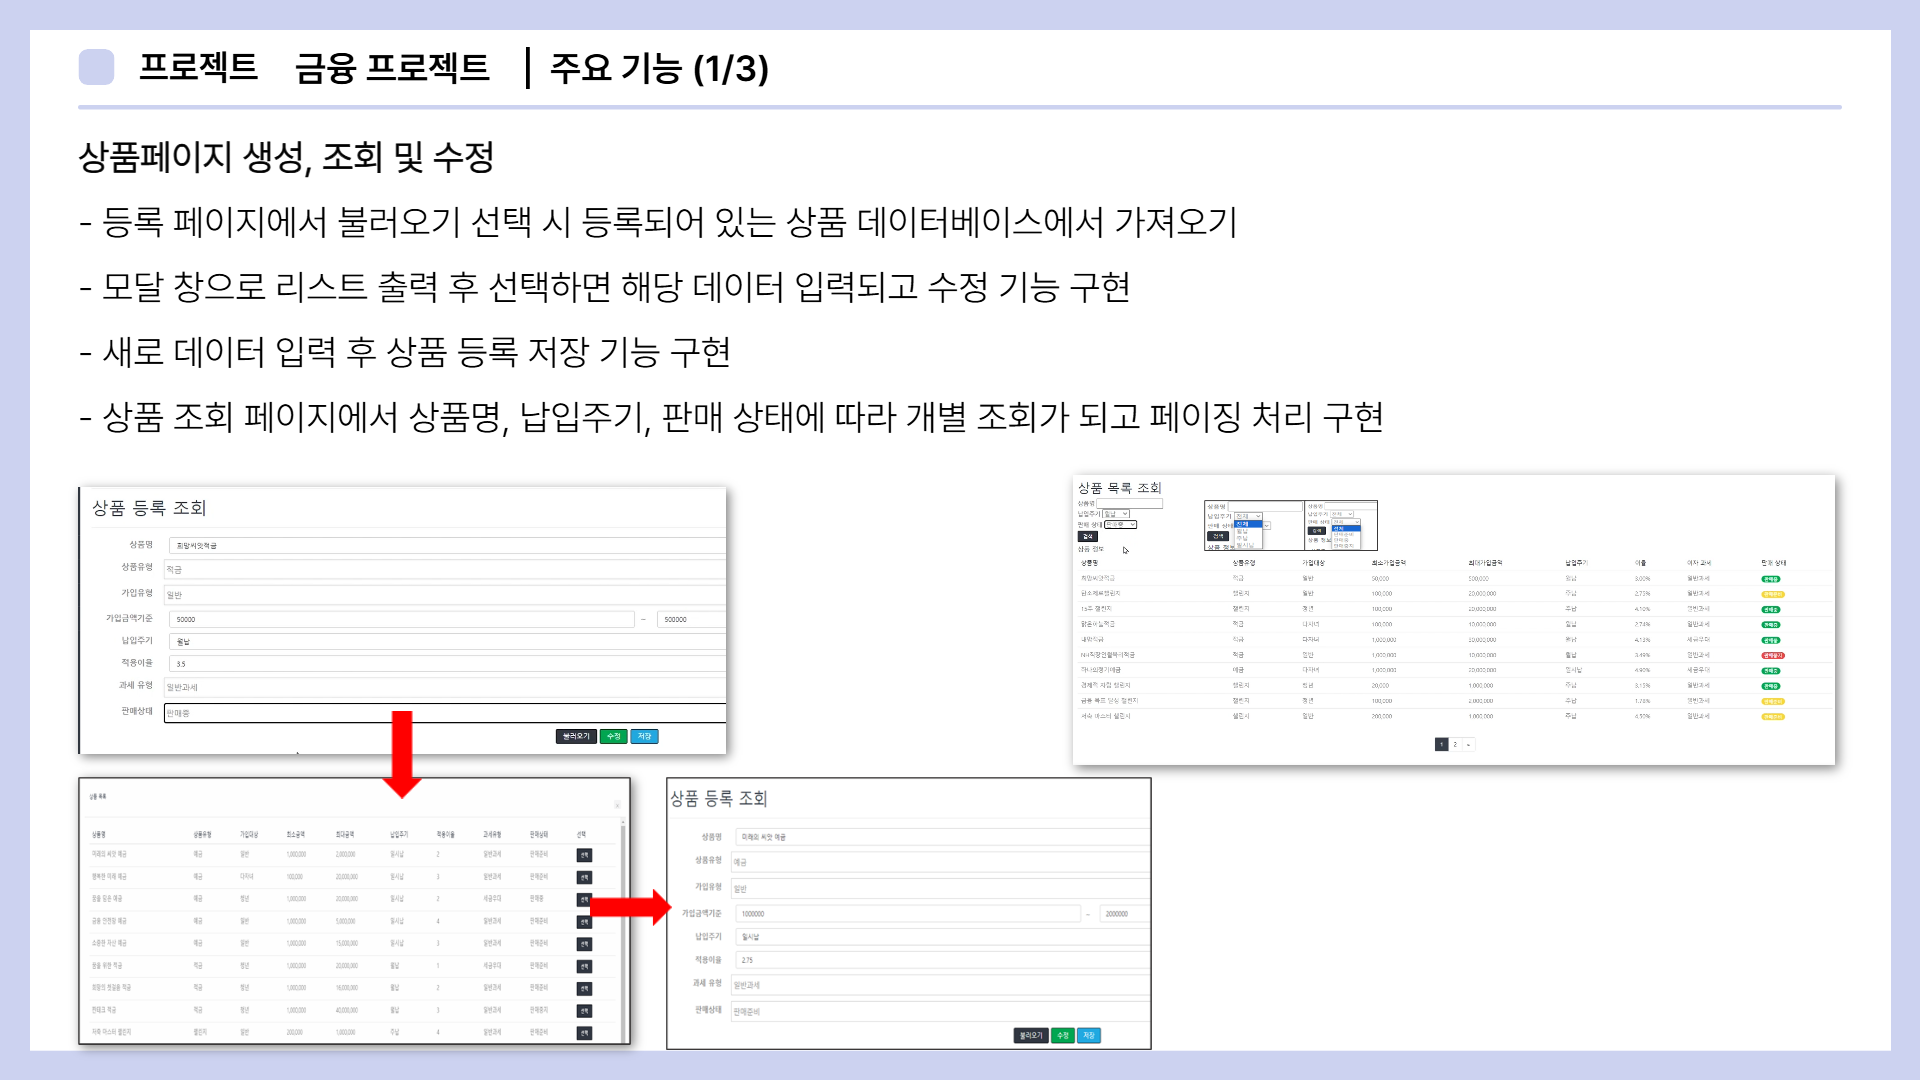Click first green status badge in product list
The width and height of the screenshot is (1920, 1080).
[1770, 579]
